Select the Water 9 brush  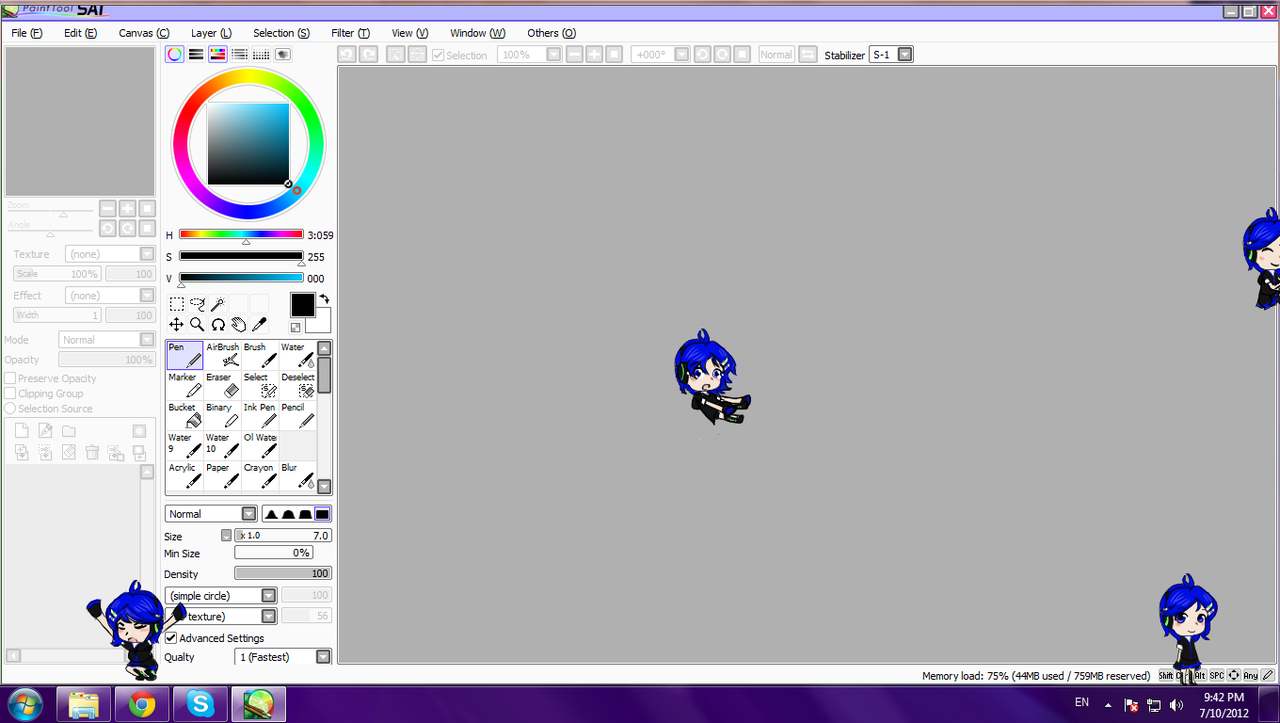[x=185, y=445]
